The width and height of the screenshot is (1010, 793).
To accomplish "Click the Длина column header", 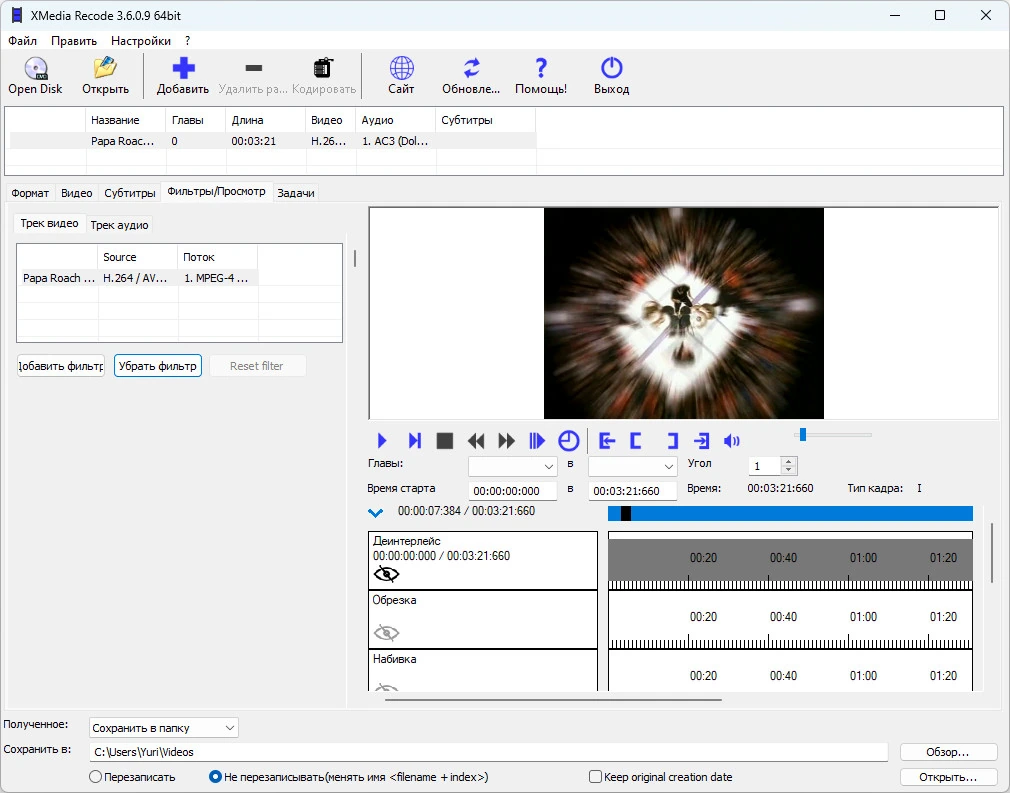I will click(265, 120).
